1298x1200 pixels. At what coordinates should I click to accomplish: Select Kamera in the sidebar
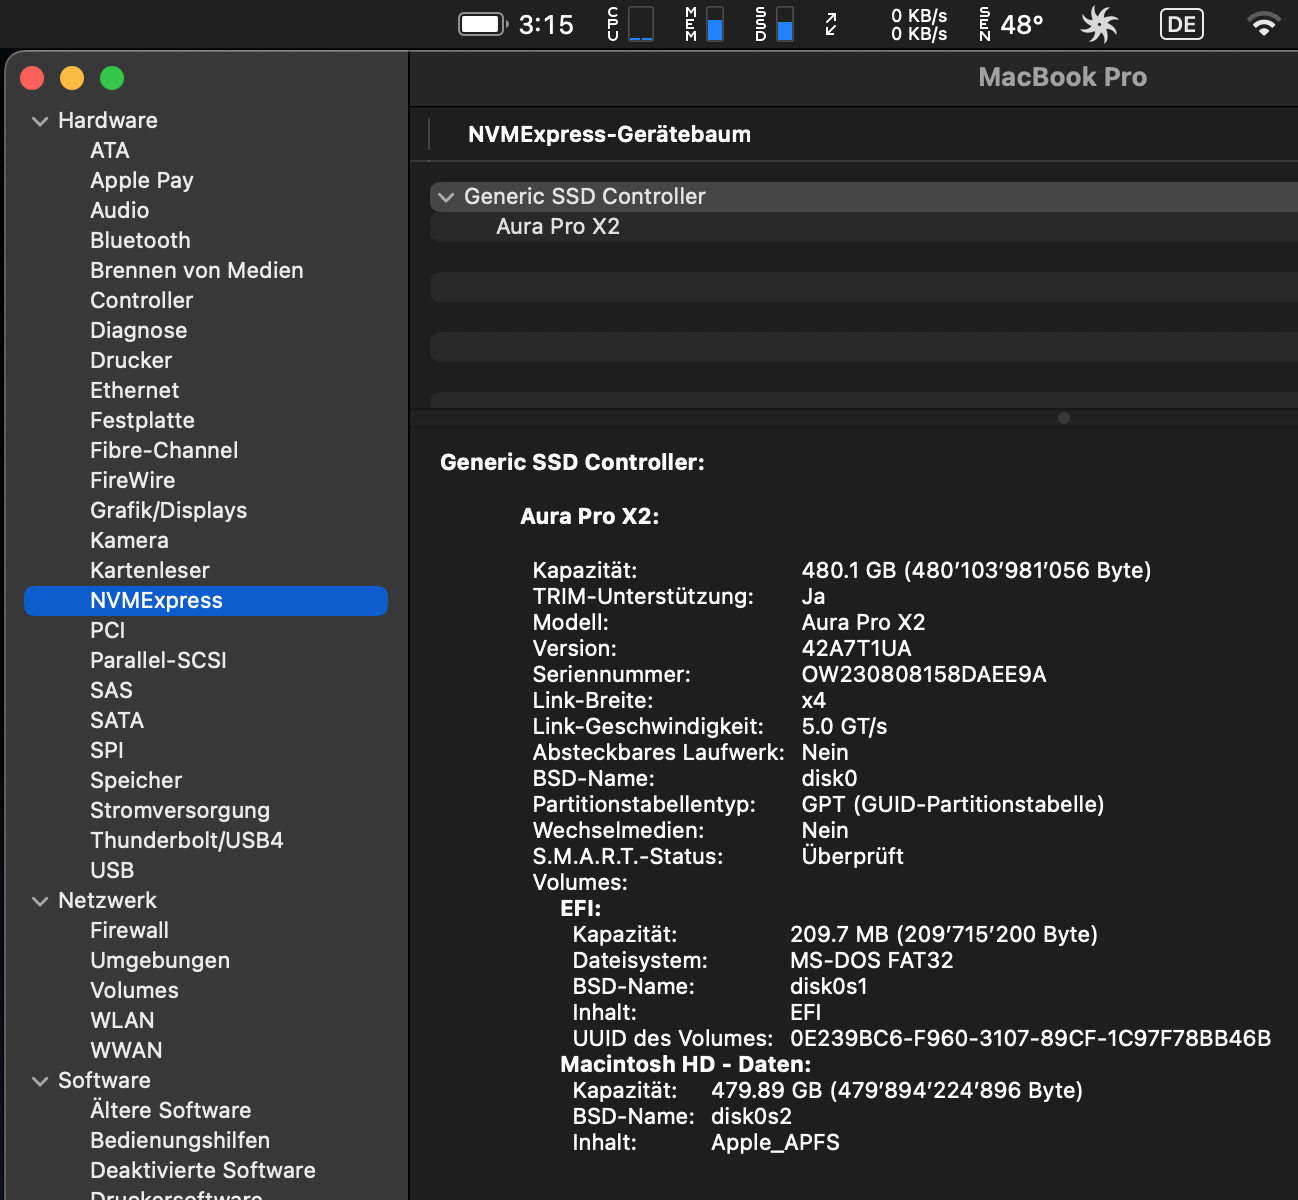[130, 540]
